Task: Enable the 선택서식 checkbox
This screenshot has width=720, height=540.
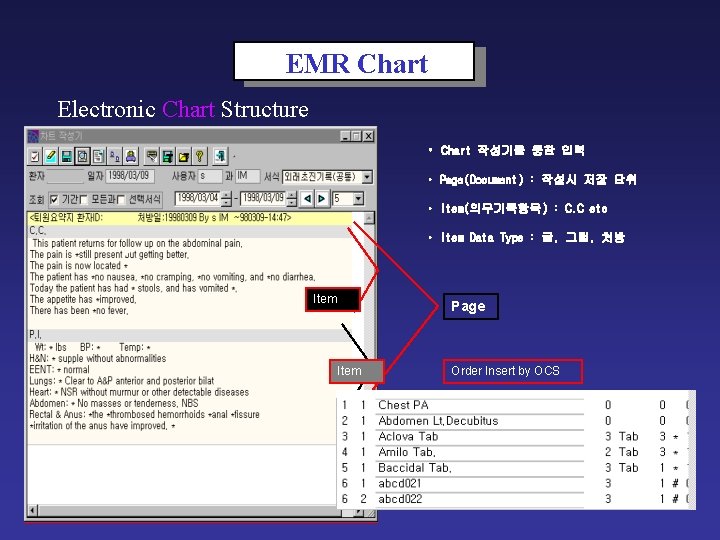Action: (121, 199)
